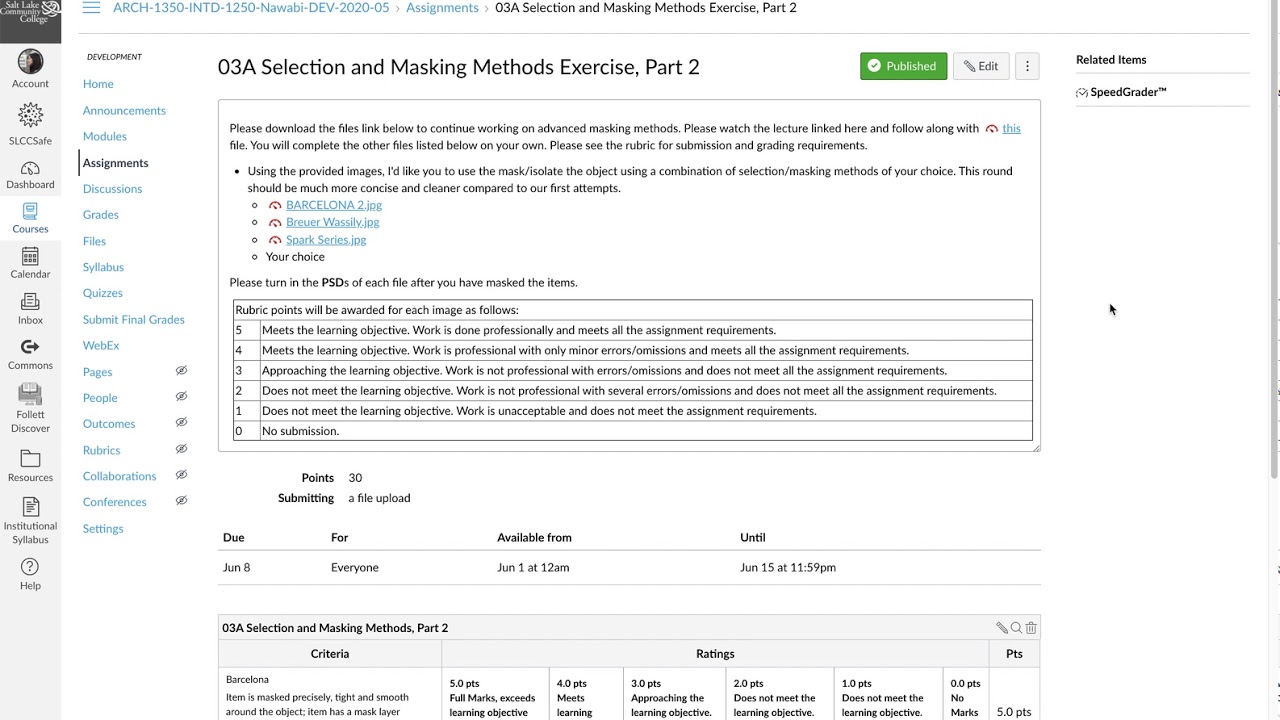The image size is (1280, 720).
Task: Toggle visibility eye next to Pages
Action: click(181, 371)
